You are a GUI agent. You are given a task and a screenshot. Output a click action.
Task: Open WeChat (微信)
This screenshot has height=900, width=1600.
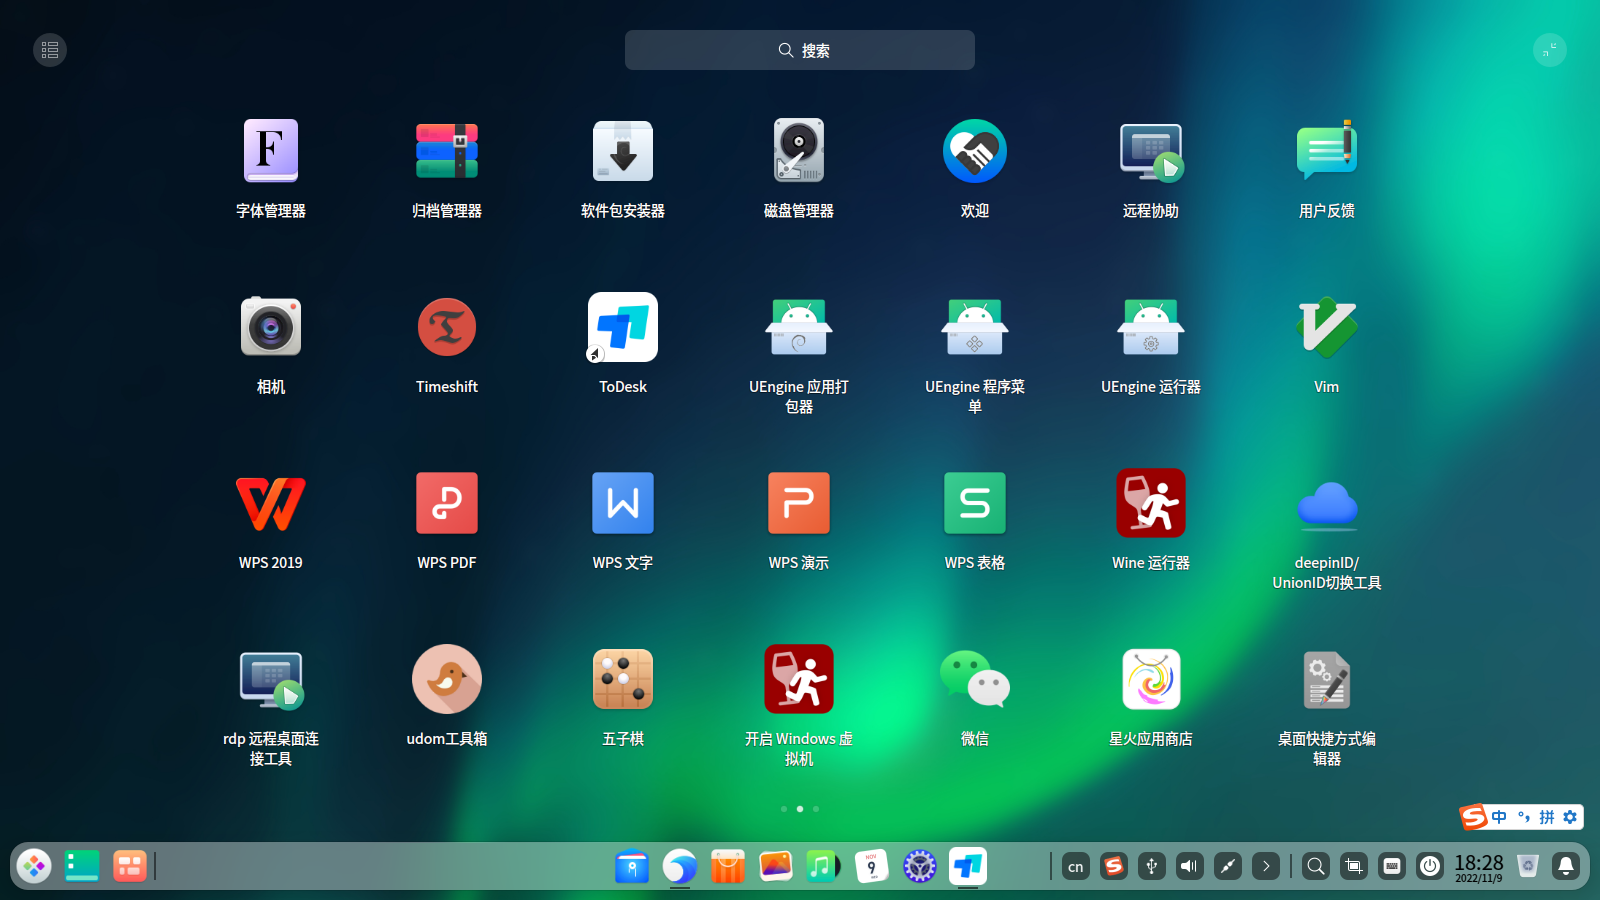(x=975, y=679)
